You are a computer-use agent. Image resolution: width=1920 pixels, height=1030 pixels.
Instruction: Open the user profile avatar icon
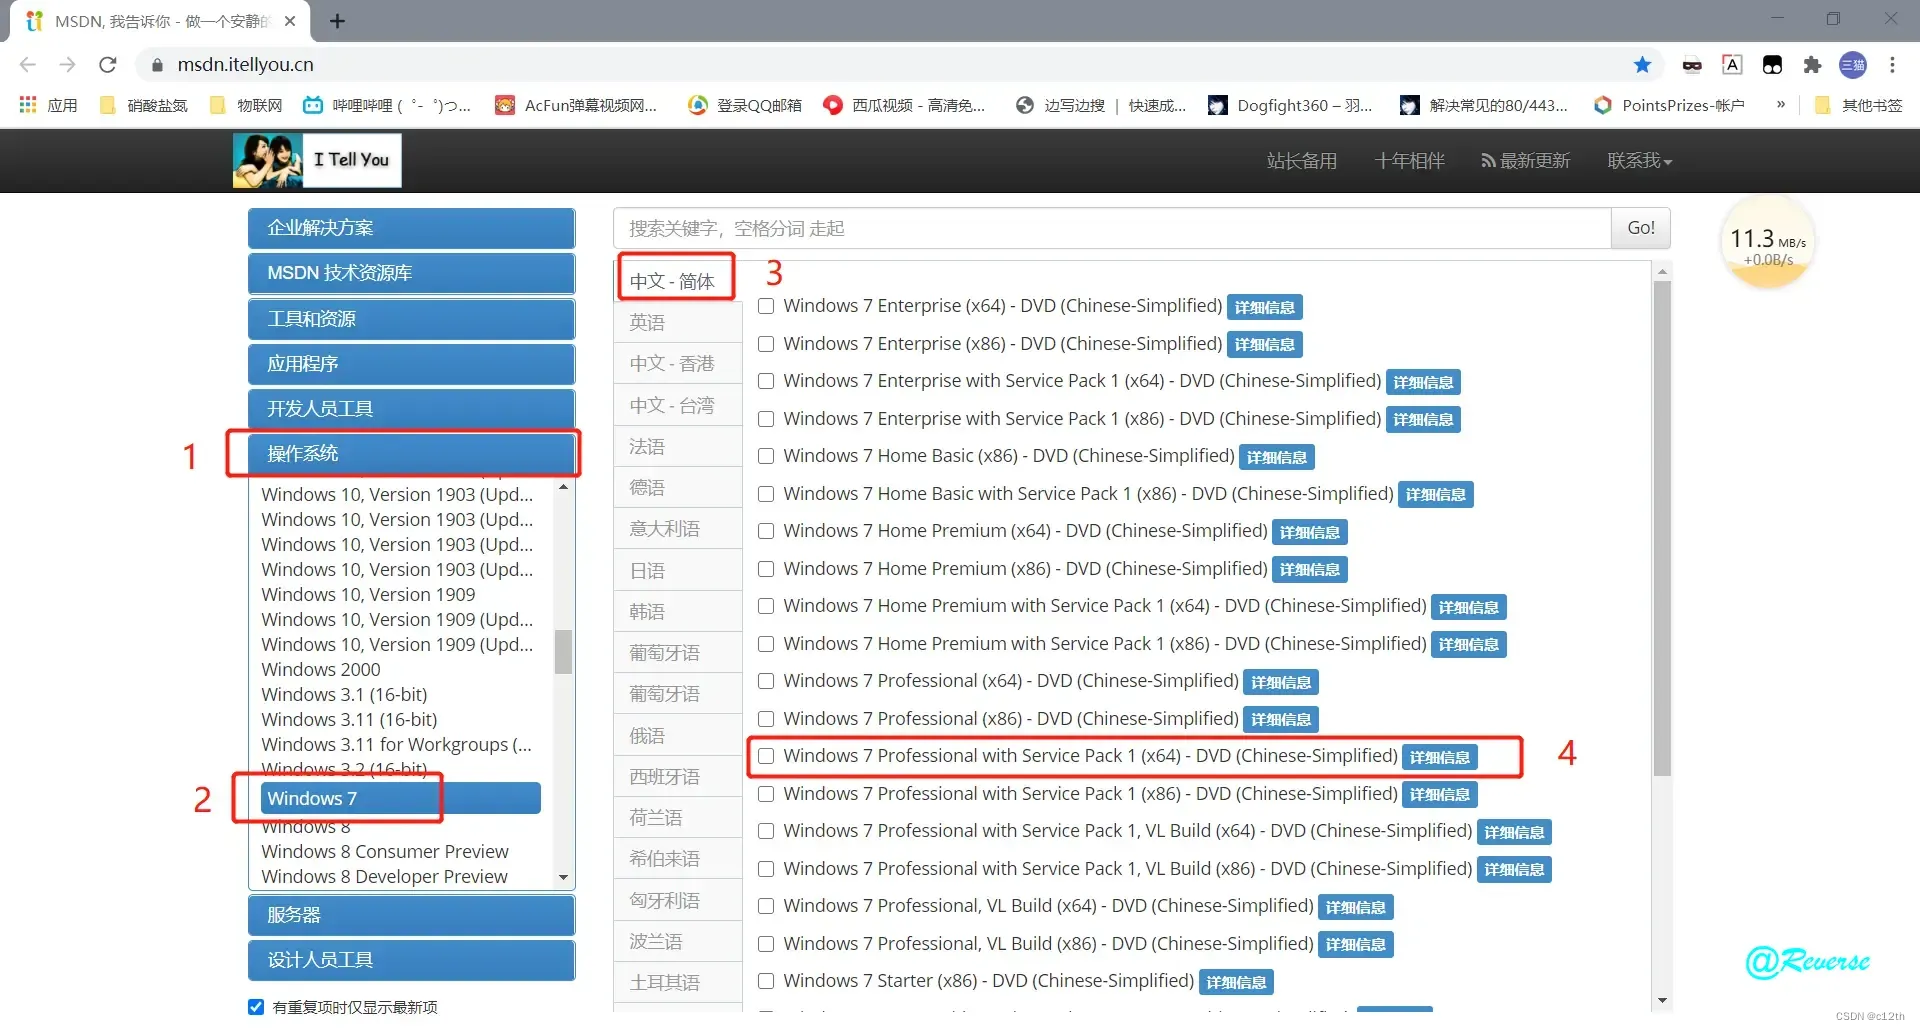(1853, 65)
